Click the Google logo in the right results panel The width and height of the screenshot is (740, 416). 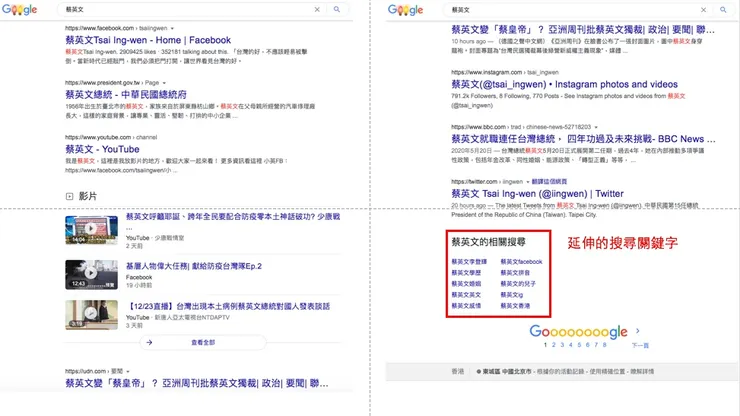coord(405,10)
